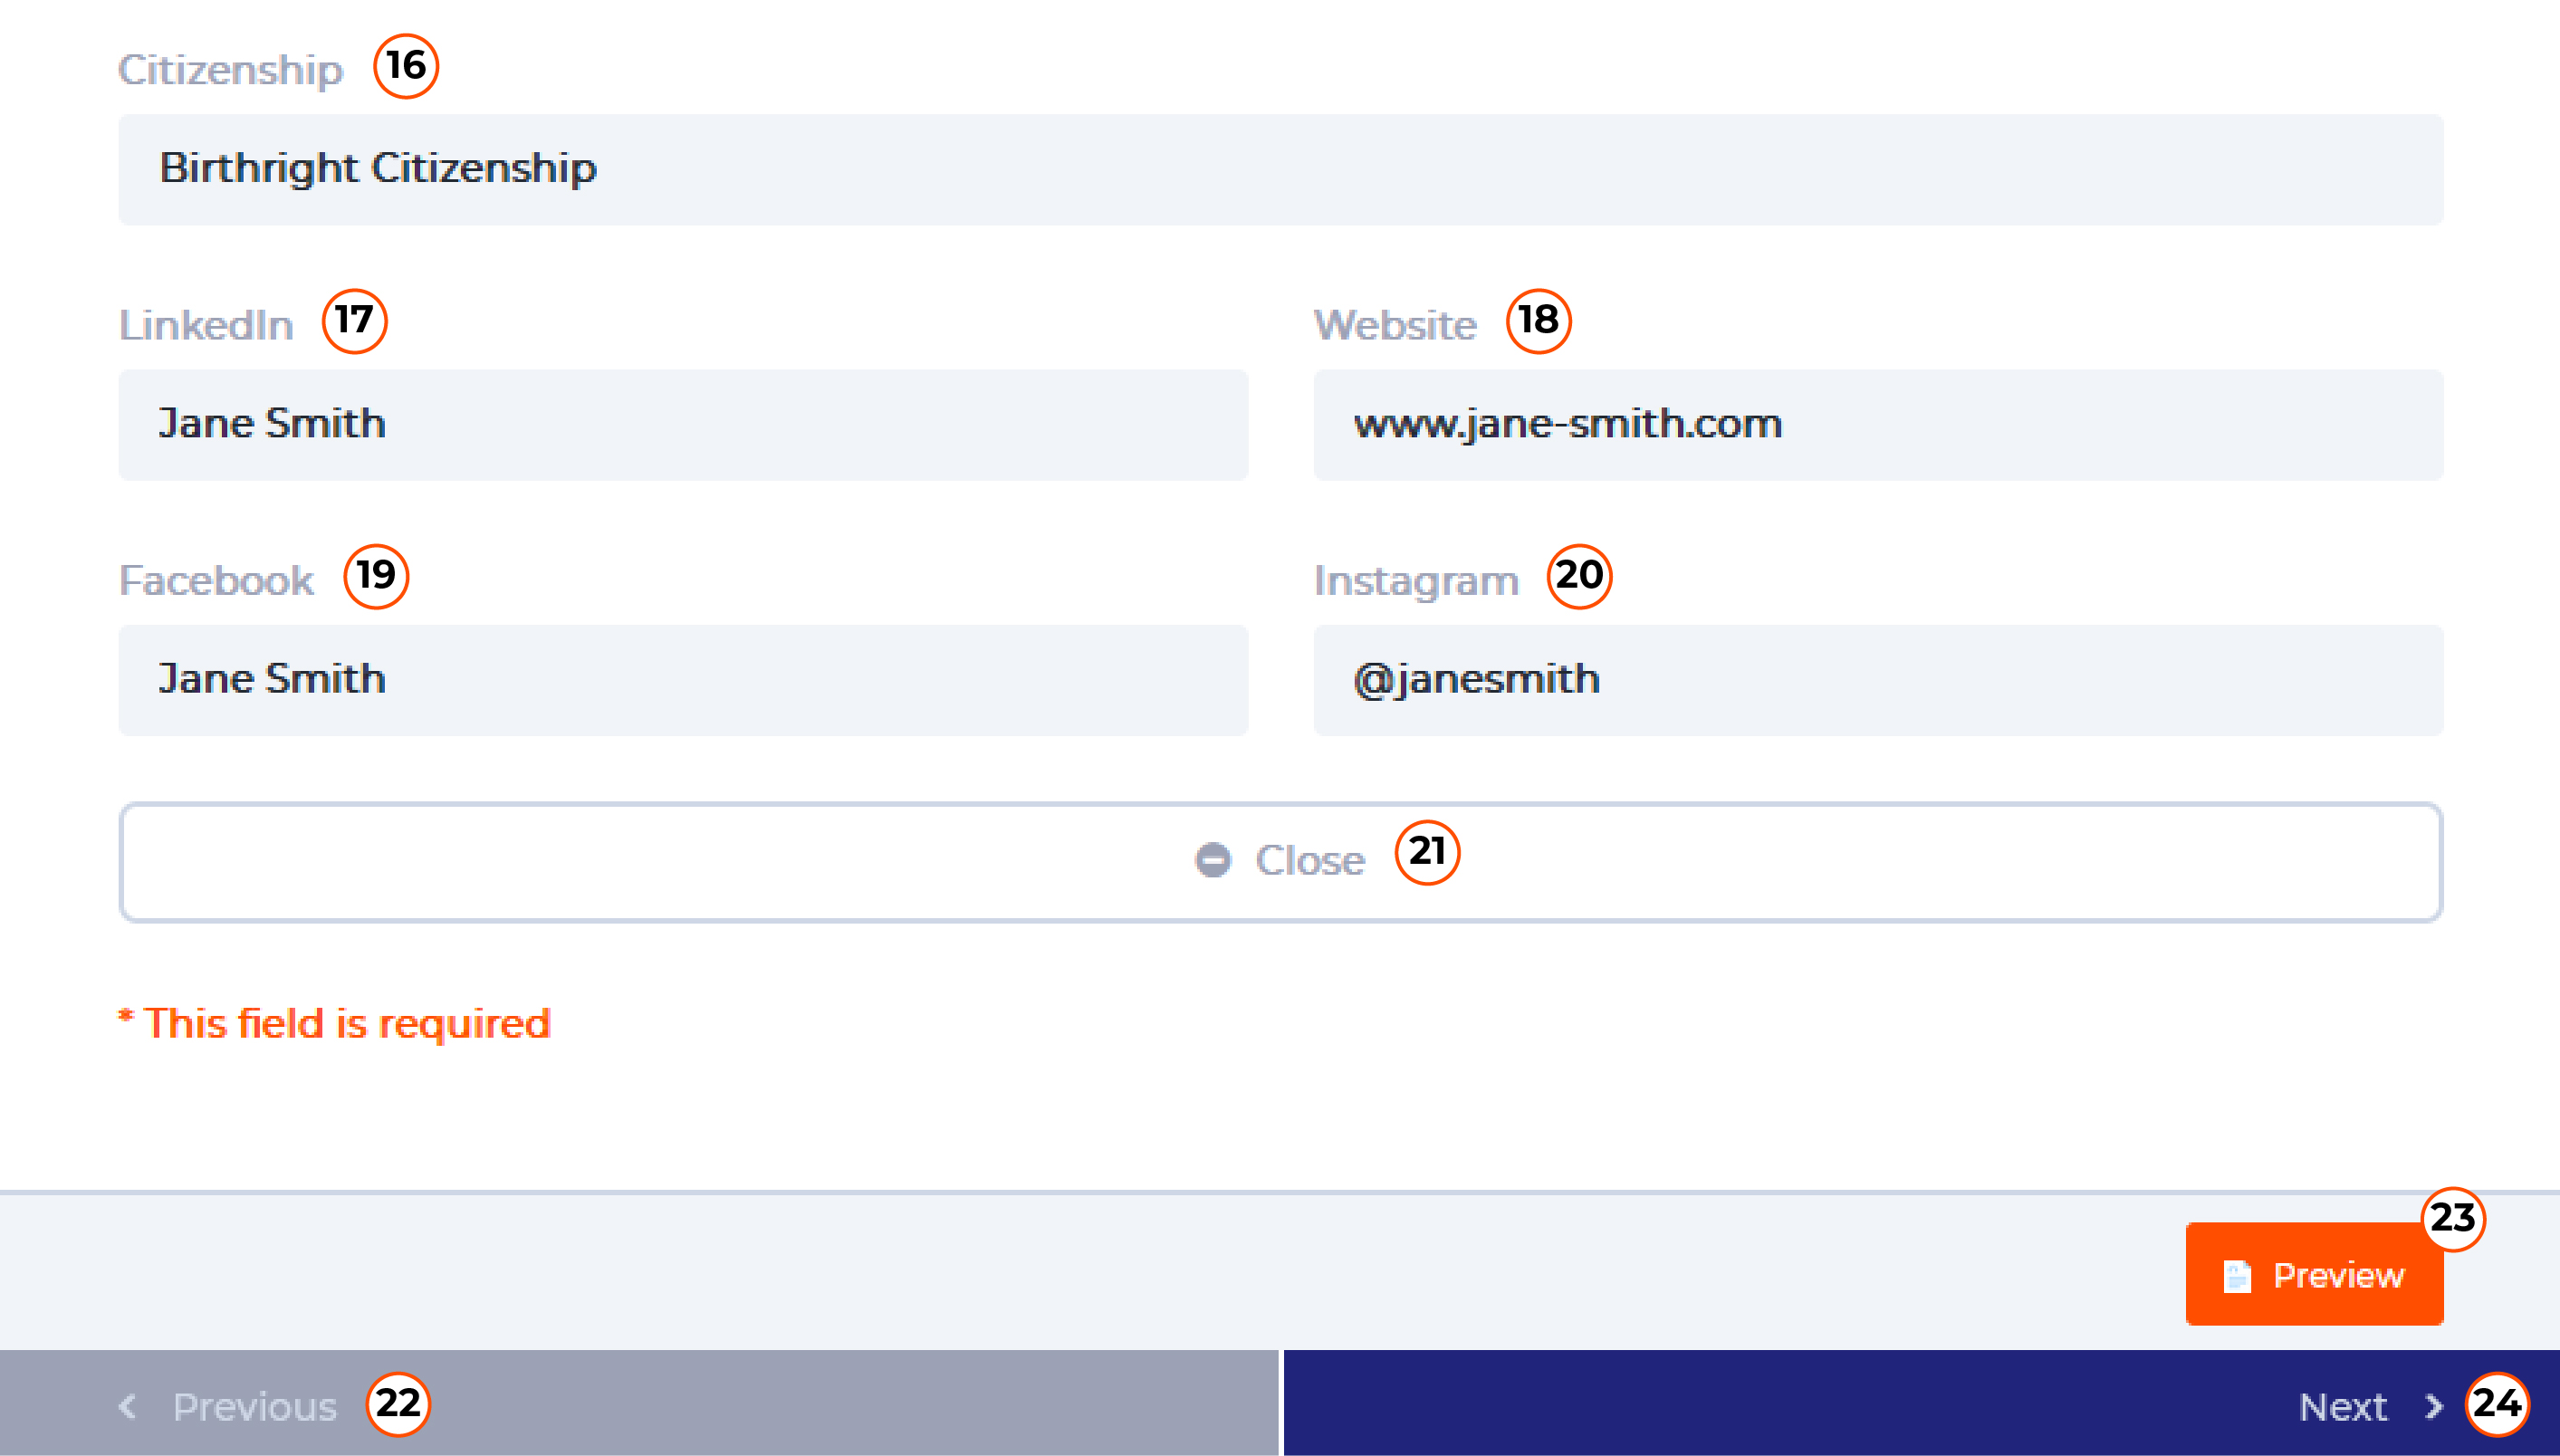Edit the Website URL input field
The height and width of the screenshot is (1456, 2560).
(x=1878, y=424)
